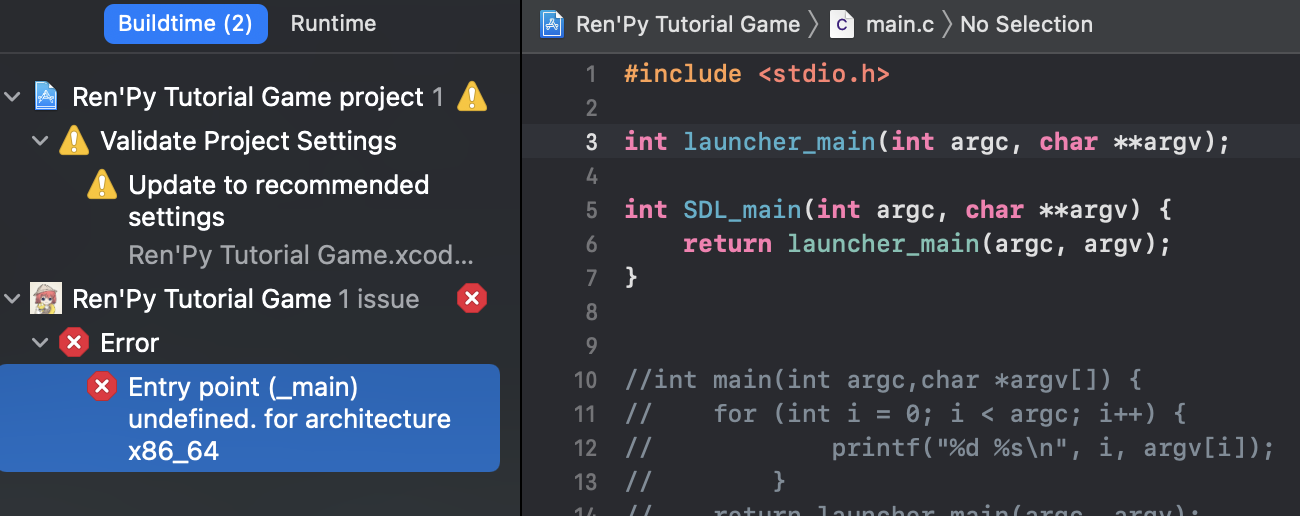
Task: Click the project icon in the jump bar
Action: [552, 24]
